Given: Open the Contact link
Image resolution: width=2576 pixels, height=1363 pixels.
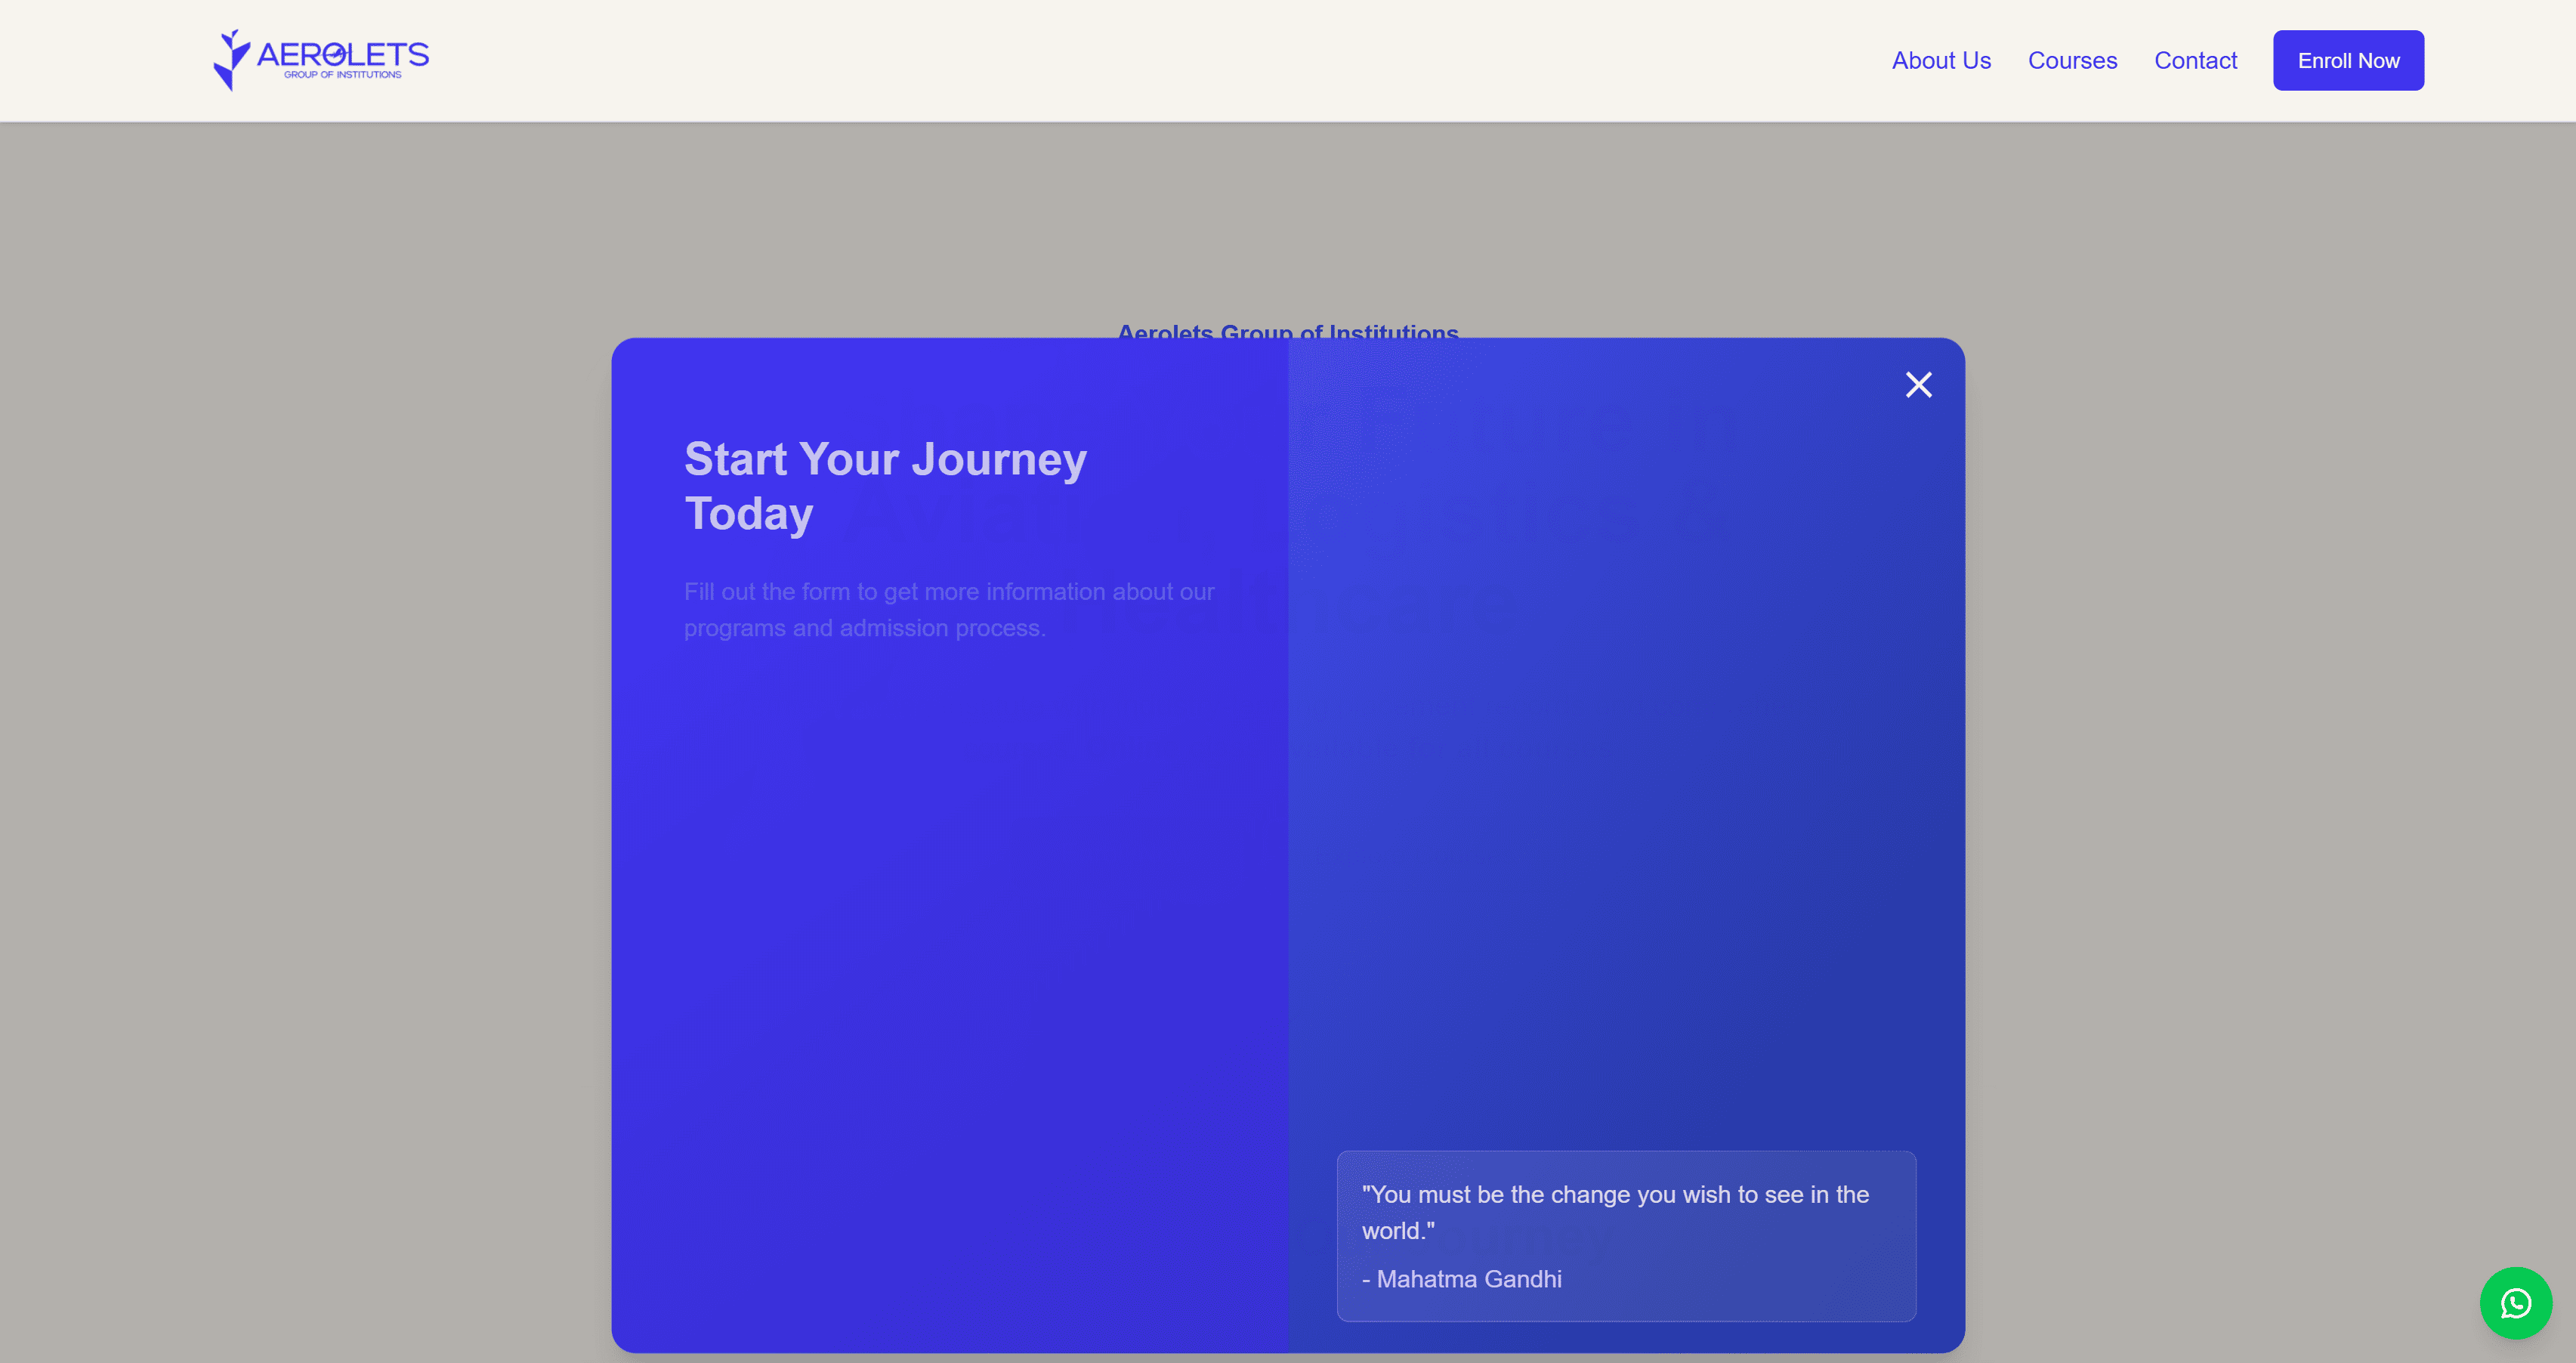Looking at the screenshot, I should (x=2195, y=61).
